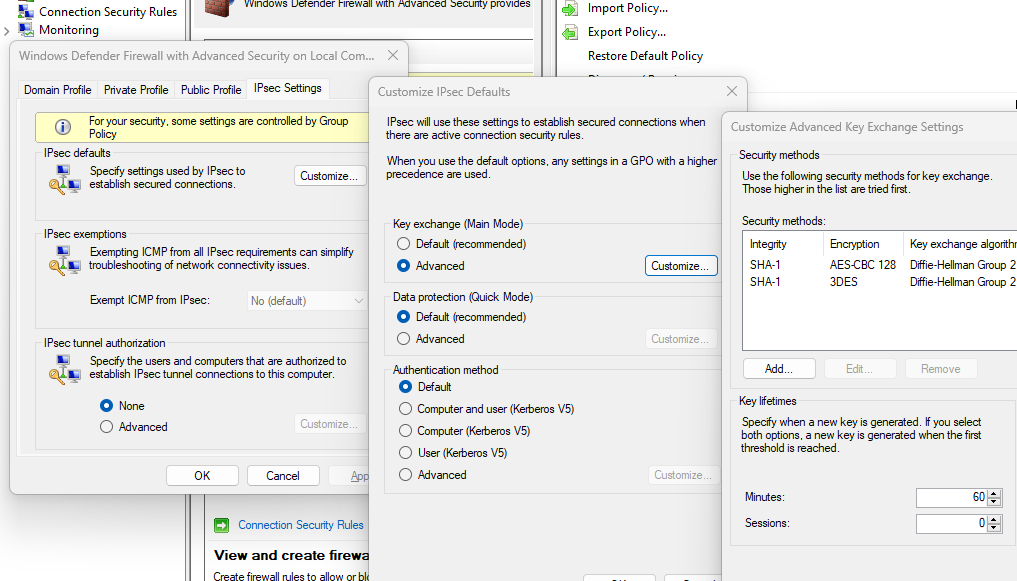Screen dimensions: 1017x581
Task: Increase the Sessions key lifetime value
Action: [994, 519]
